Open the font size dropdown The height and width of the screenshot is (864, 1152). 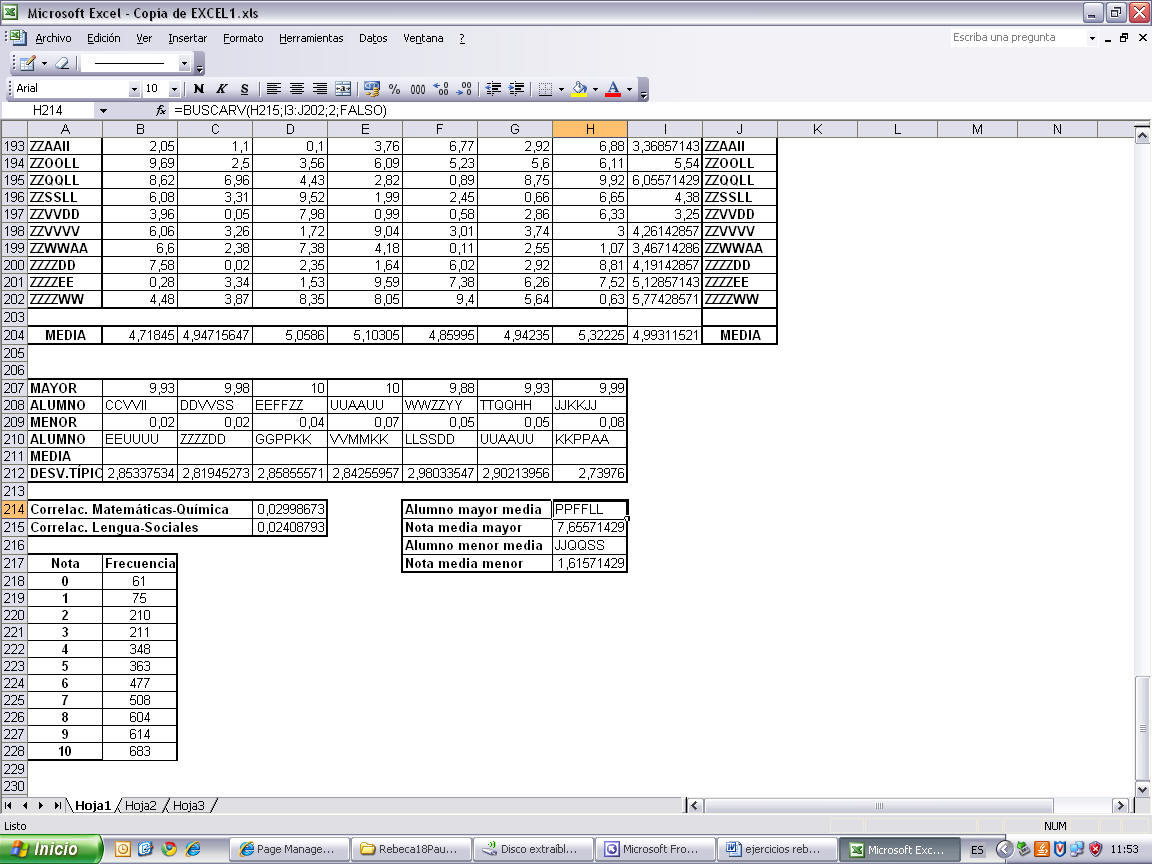tap(175, 89)
